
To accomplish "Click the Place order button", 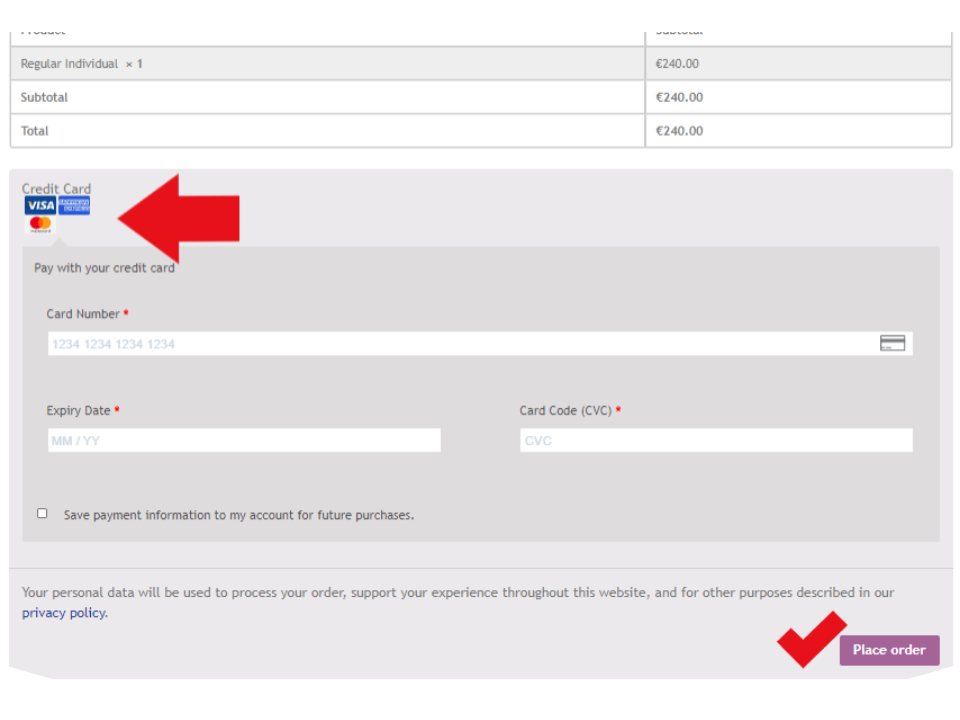I will pos(889,650).
